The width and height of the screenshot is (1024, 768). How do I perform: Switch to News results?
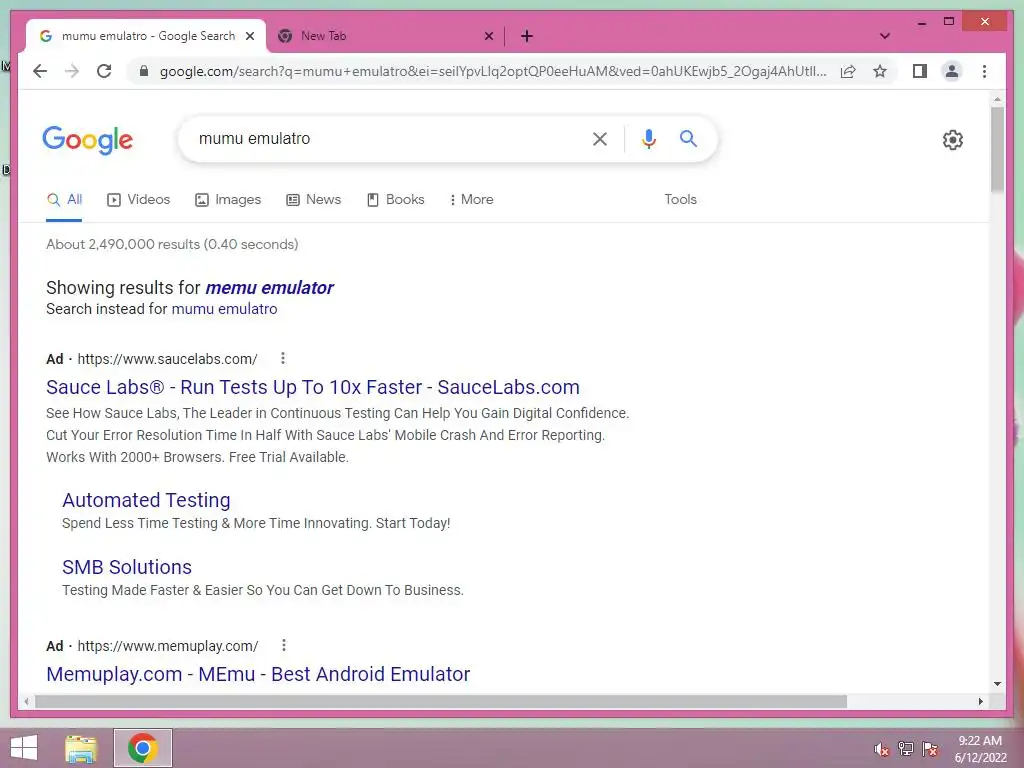coord(313,200)
